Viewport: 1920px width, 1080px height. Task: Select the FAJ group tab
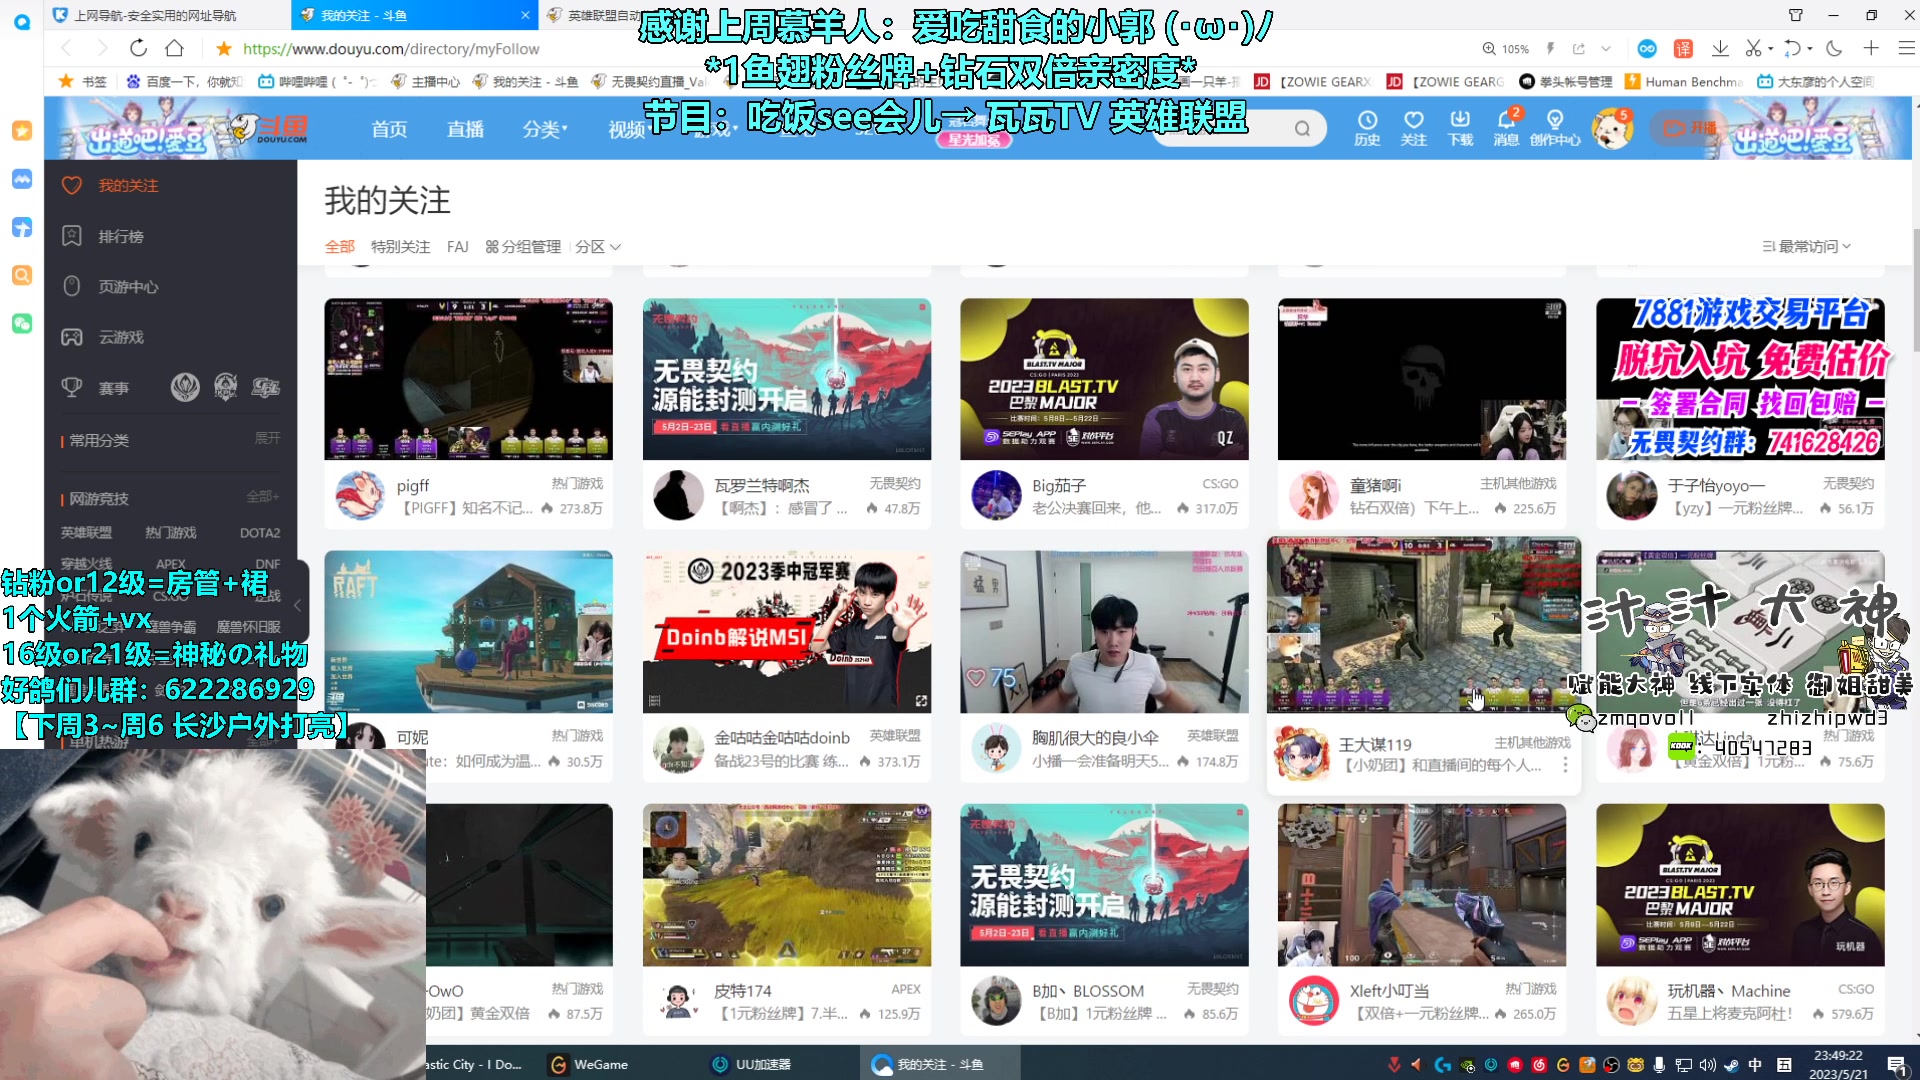click(458, 246)
